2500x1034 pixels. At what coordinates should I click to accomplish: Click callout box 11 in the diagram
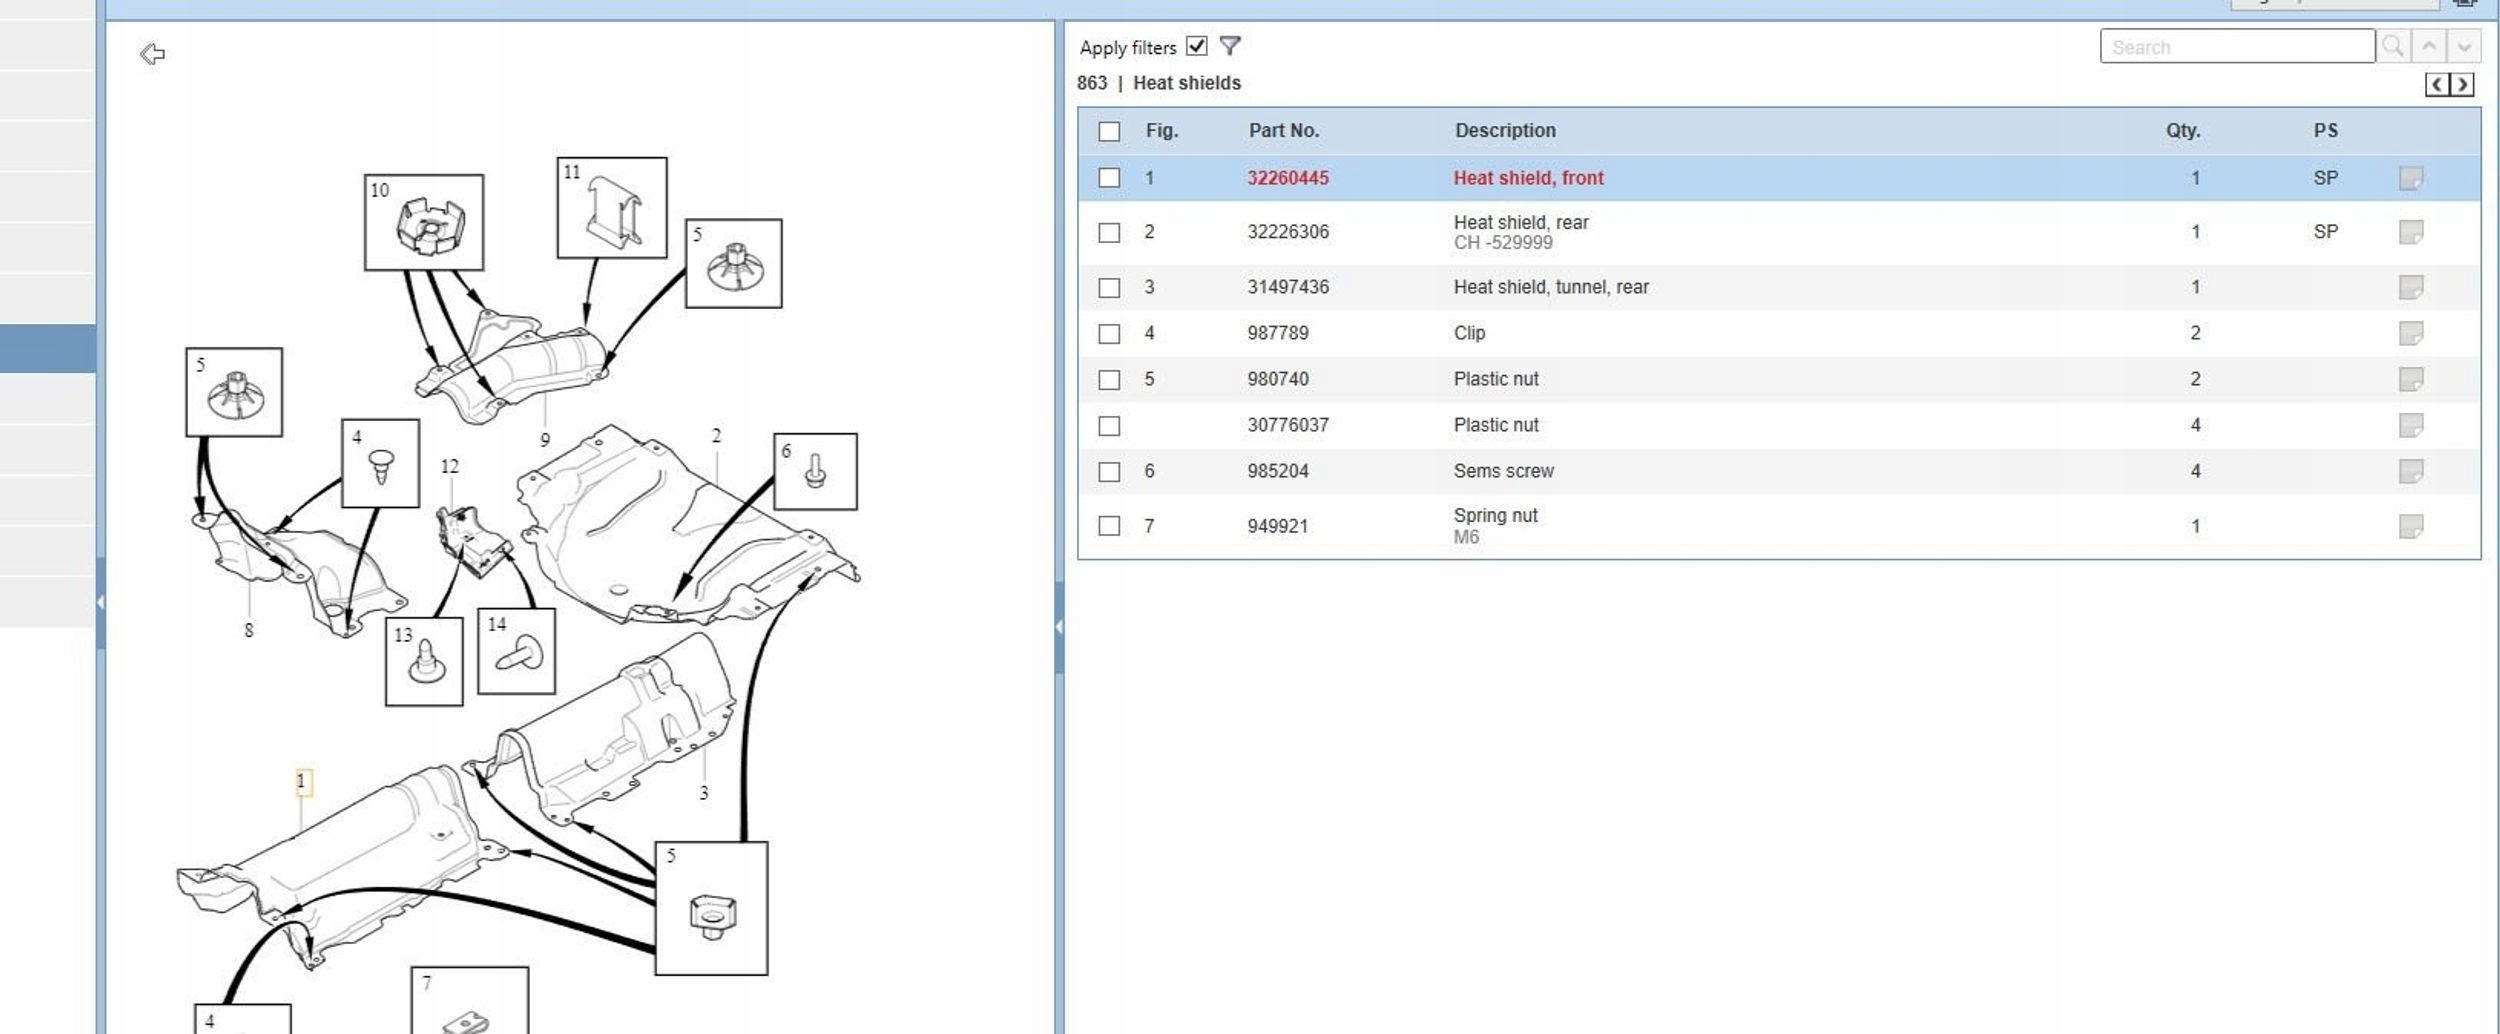(612, 207)
